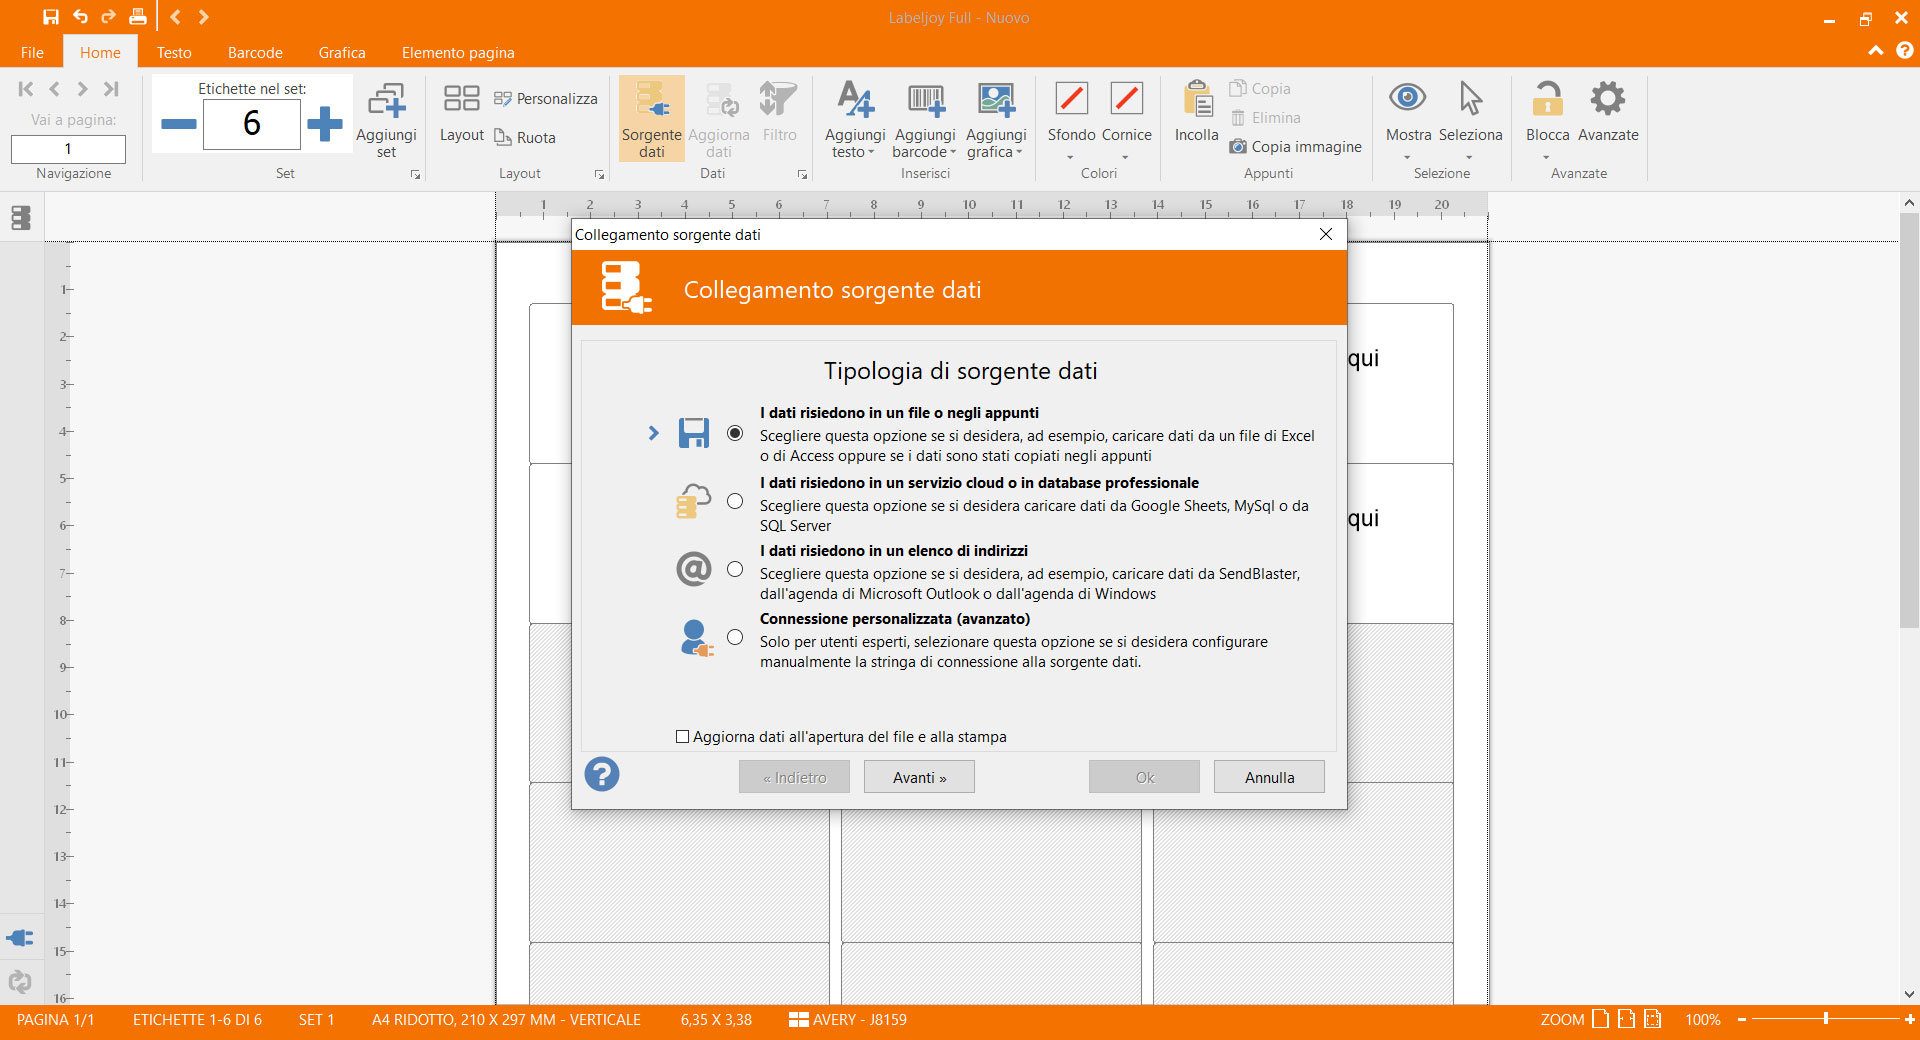
Task: Expand Seleziona dropdown arrow
Action: 1469,158
